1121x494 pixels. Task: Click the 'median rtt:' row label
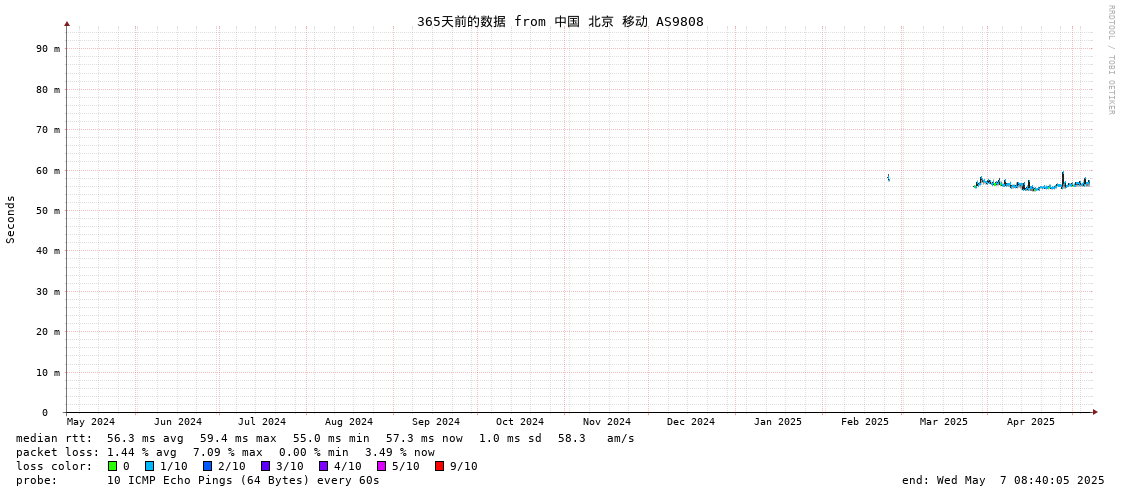pos(54,438)
